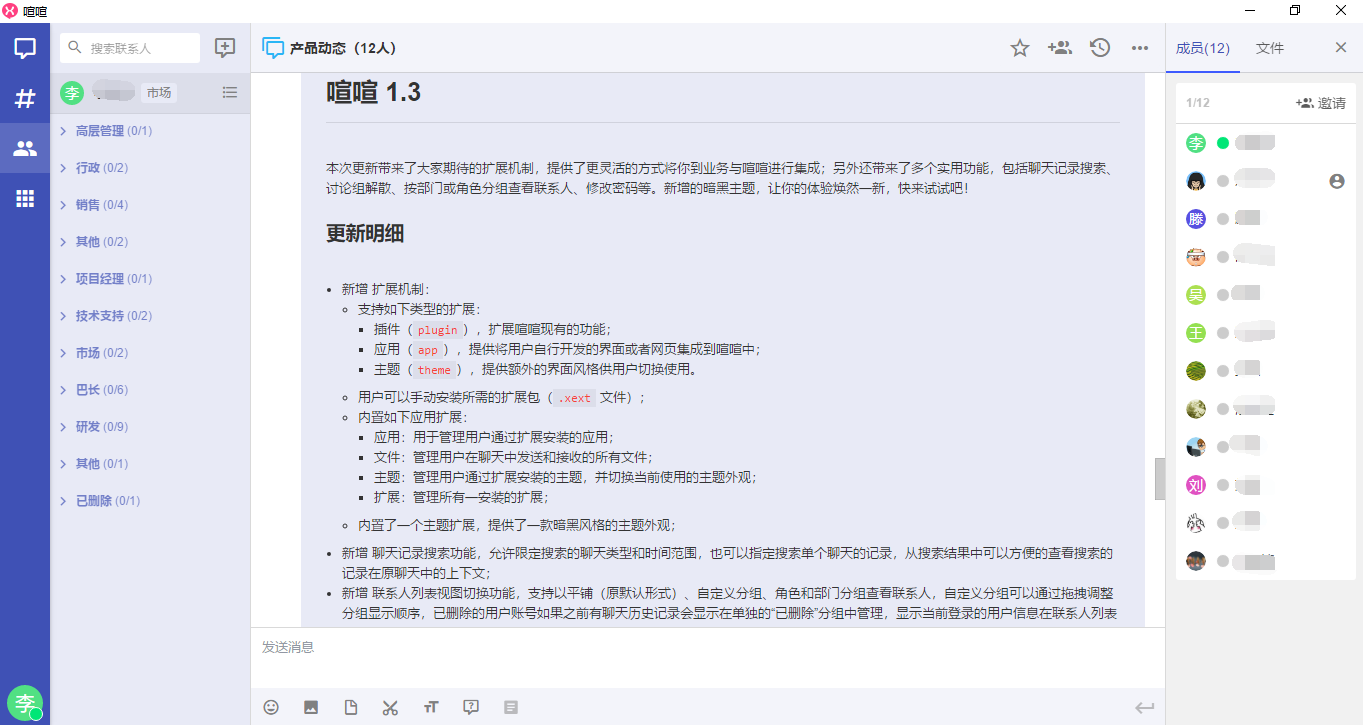
Task: Click the 邀请 invite button
Action: click(1321, 103)
